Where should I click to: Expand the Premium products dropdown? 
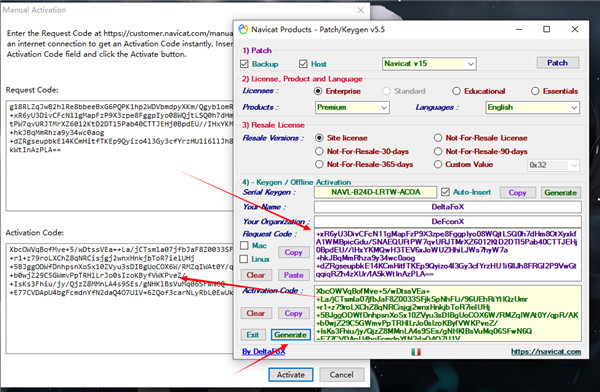pyautogui.click(x=352, y=108)
